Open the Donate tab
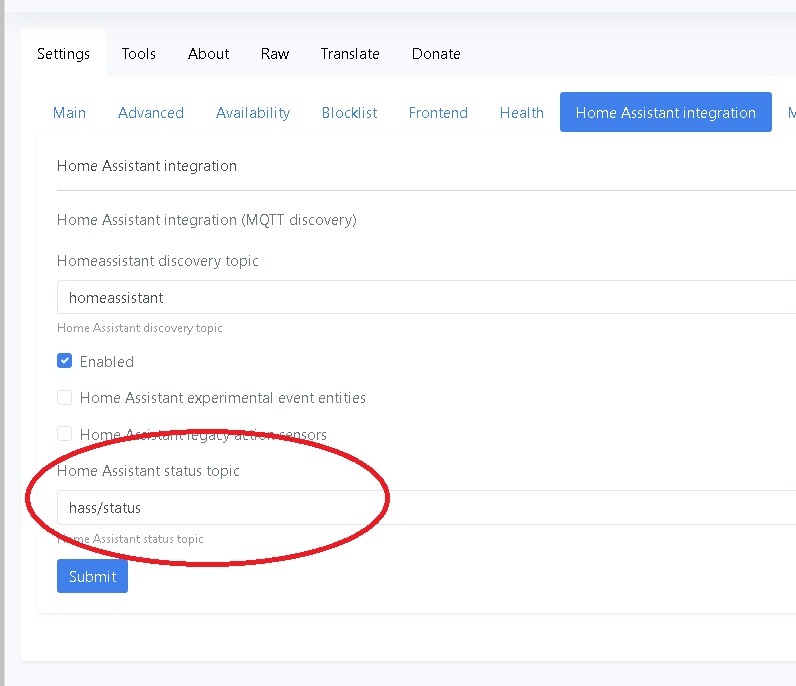 point(436,54)
